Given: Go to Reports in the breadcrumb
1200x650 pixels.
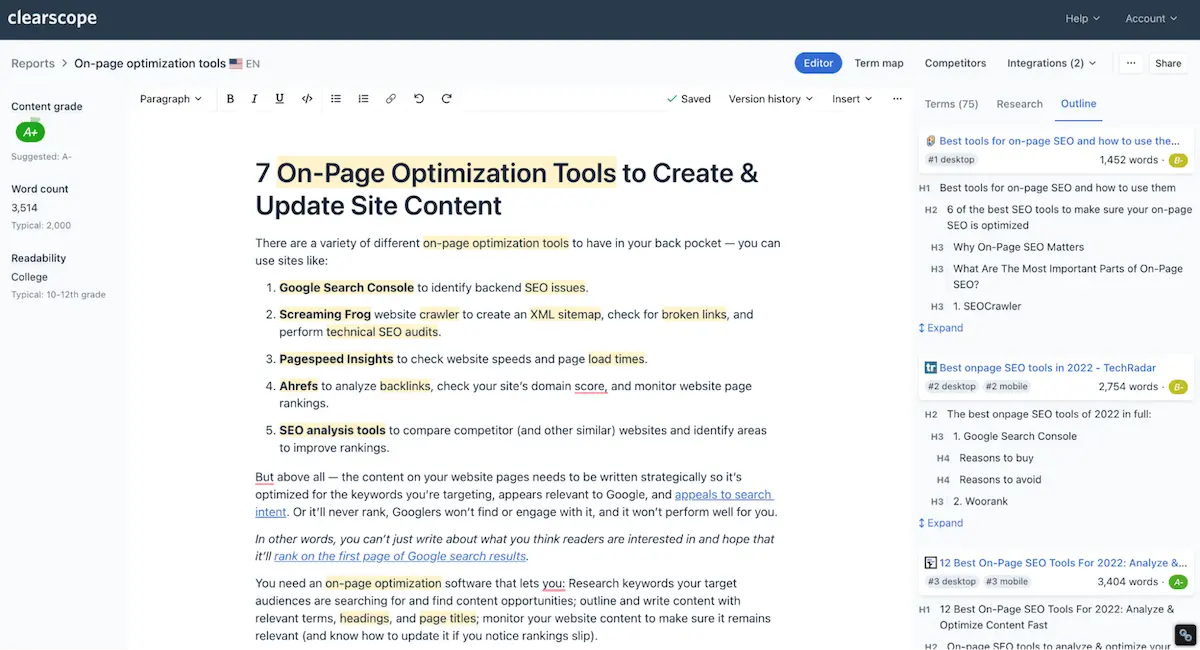Looking at the screenshot, I should (x=33, y=64).
